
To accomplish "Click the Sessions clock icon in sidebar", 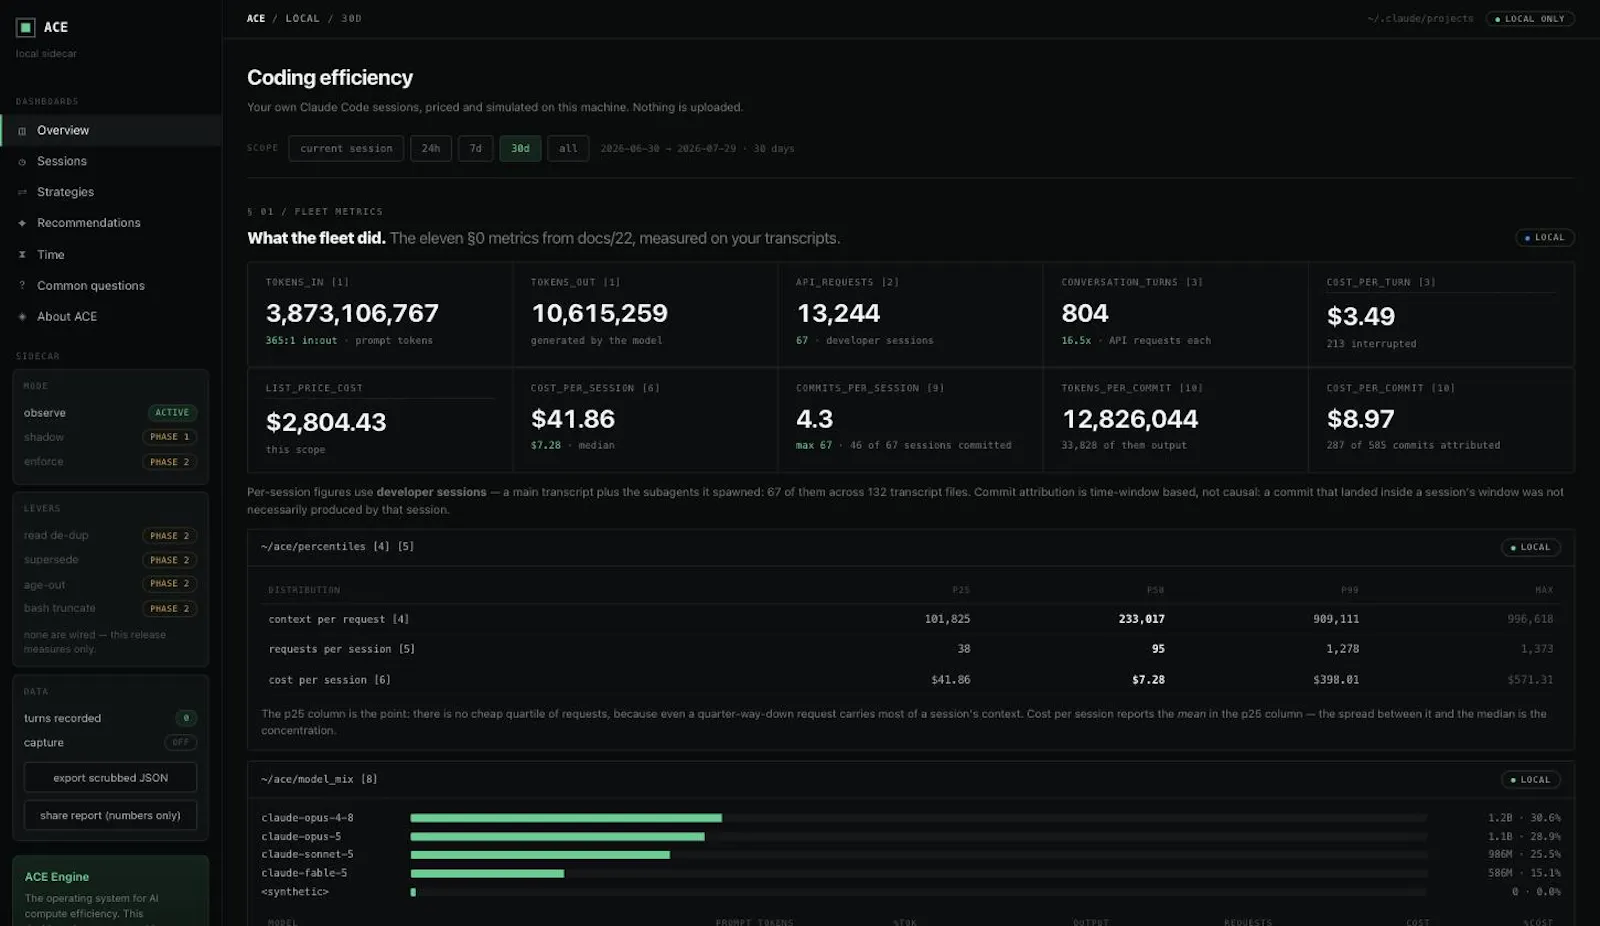I will [22, 162].
